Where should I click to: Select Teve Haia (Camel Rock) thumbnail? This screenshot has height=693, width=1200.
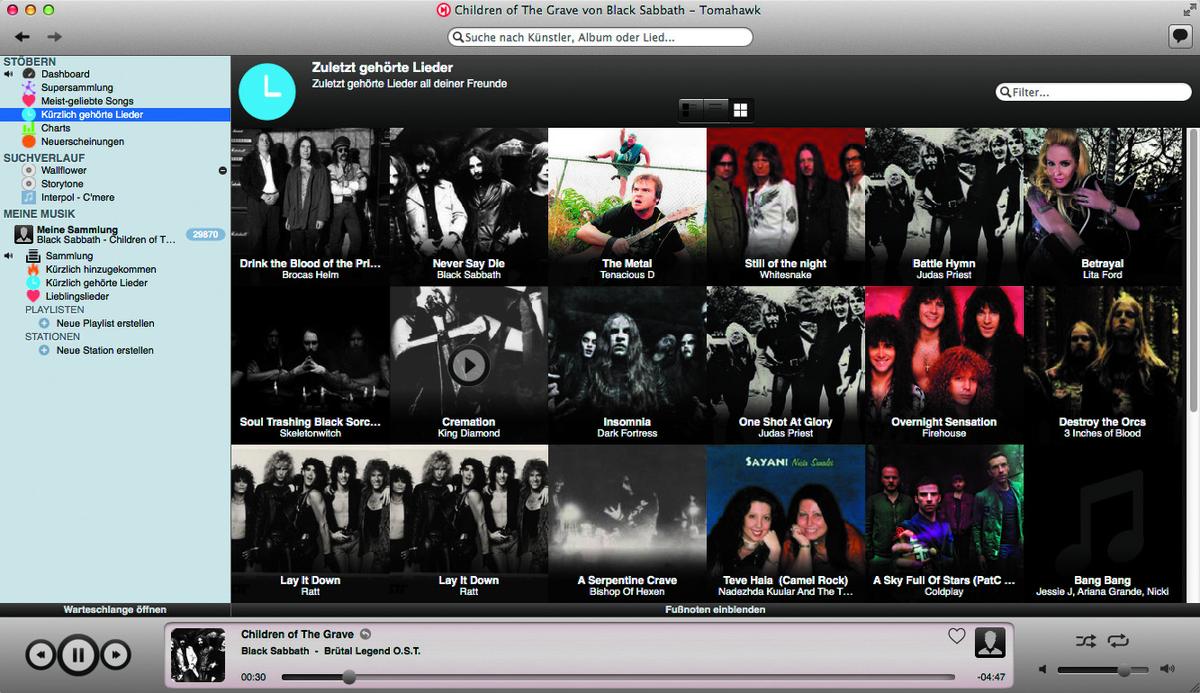786,523
